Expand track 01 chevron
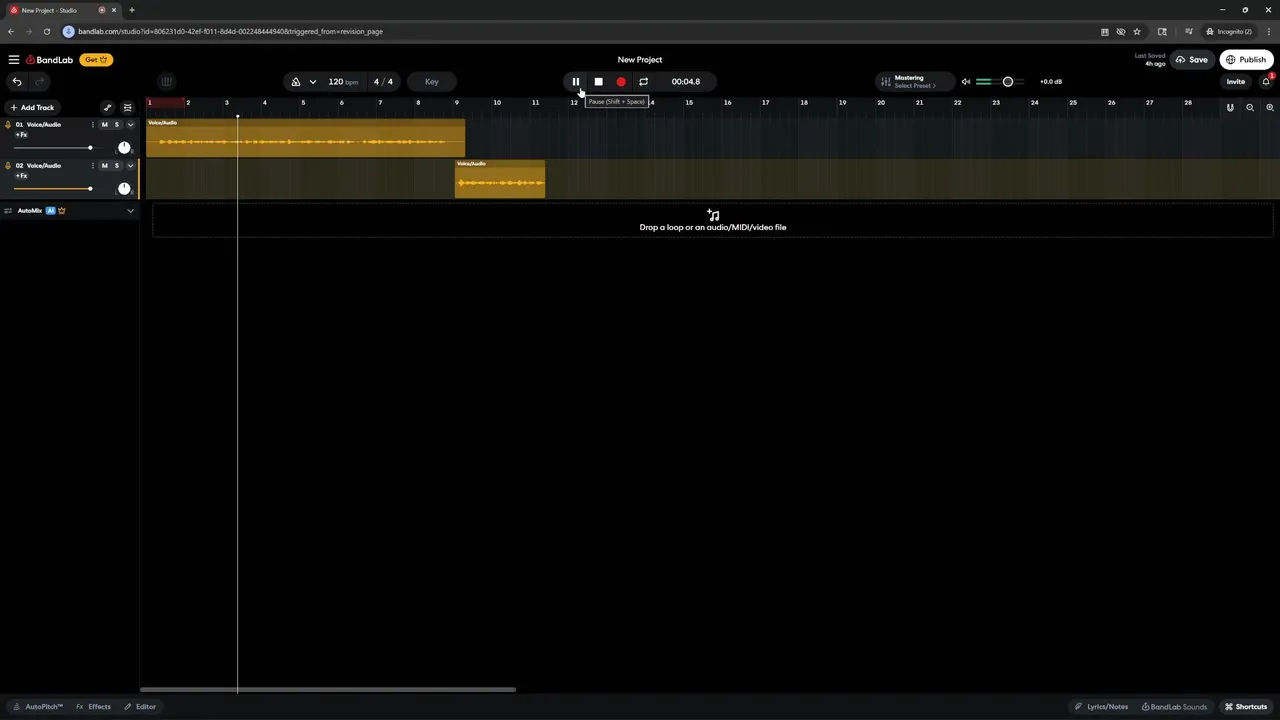 click(130, 125)
